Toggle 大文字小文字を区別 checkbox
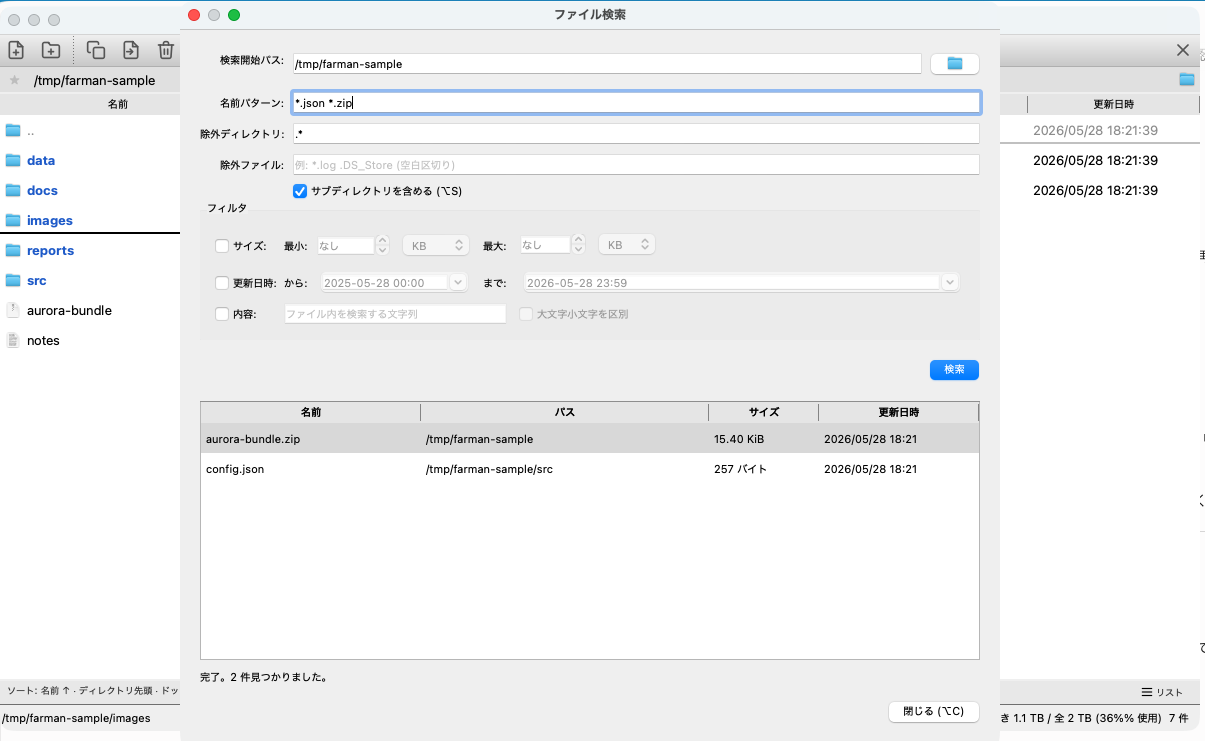This screenshot has height=741, width=1205. coord(526,314)
